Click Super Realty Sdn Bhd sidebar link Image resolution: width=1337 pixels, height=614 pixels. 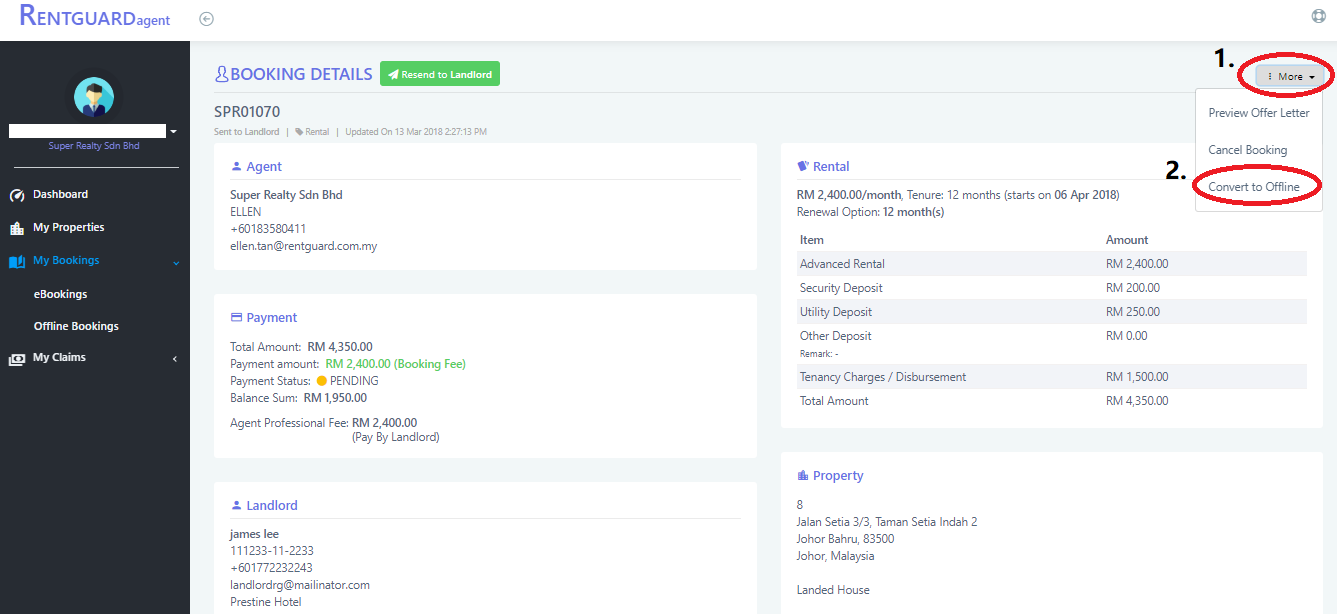(x=94, y=146)
